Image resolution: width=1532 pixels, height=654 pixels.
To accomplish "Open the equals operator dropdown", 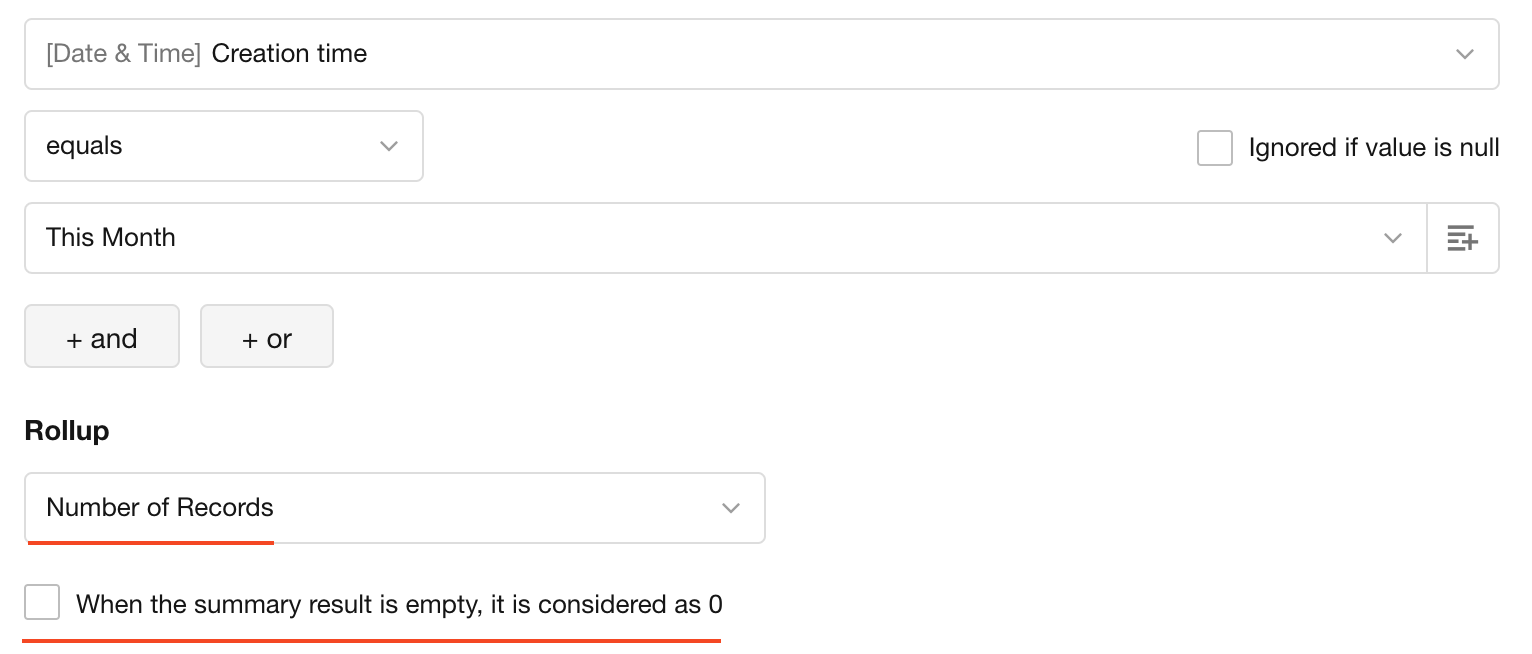I will [x=223, y=146].
